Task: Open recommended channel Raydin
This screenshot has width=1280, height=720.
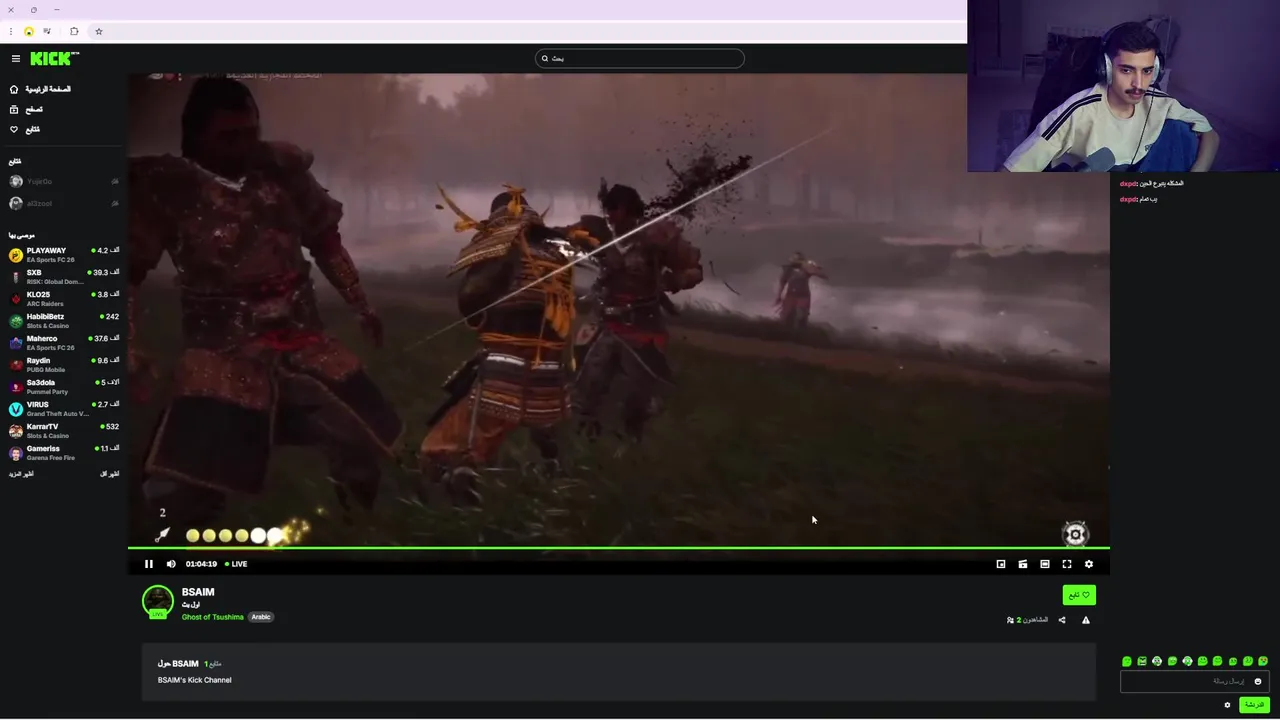Action: pyautogui.click(x=64, y=365)
